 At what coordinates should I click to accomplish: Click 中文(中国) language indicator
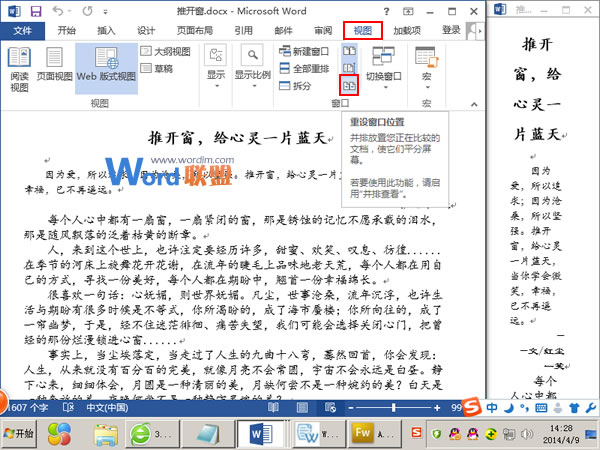click(x=107, y=408)
